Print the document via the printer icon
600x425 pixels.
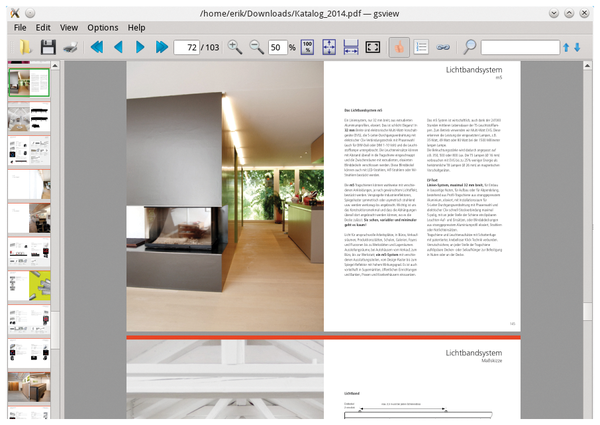tap(70, 47)
